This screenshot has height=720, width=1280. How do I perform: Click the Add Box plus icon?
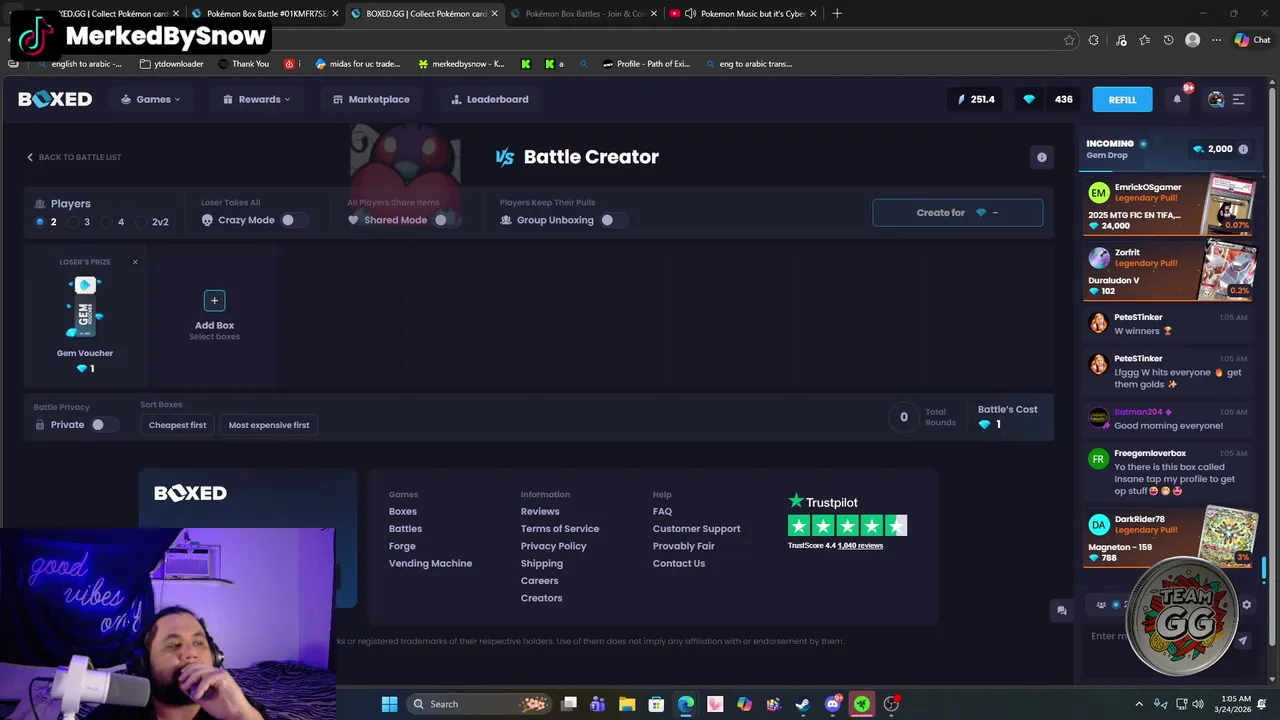click(214, 300)
